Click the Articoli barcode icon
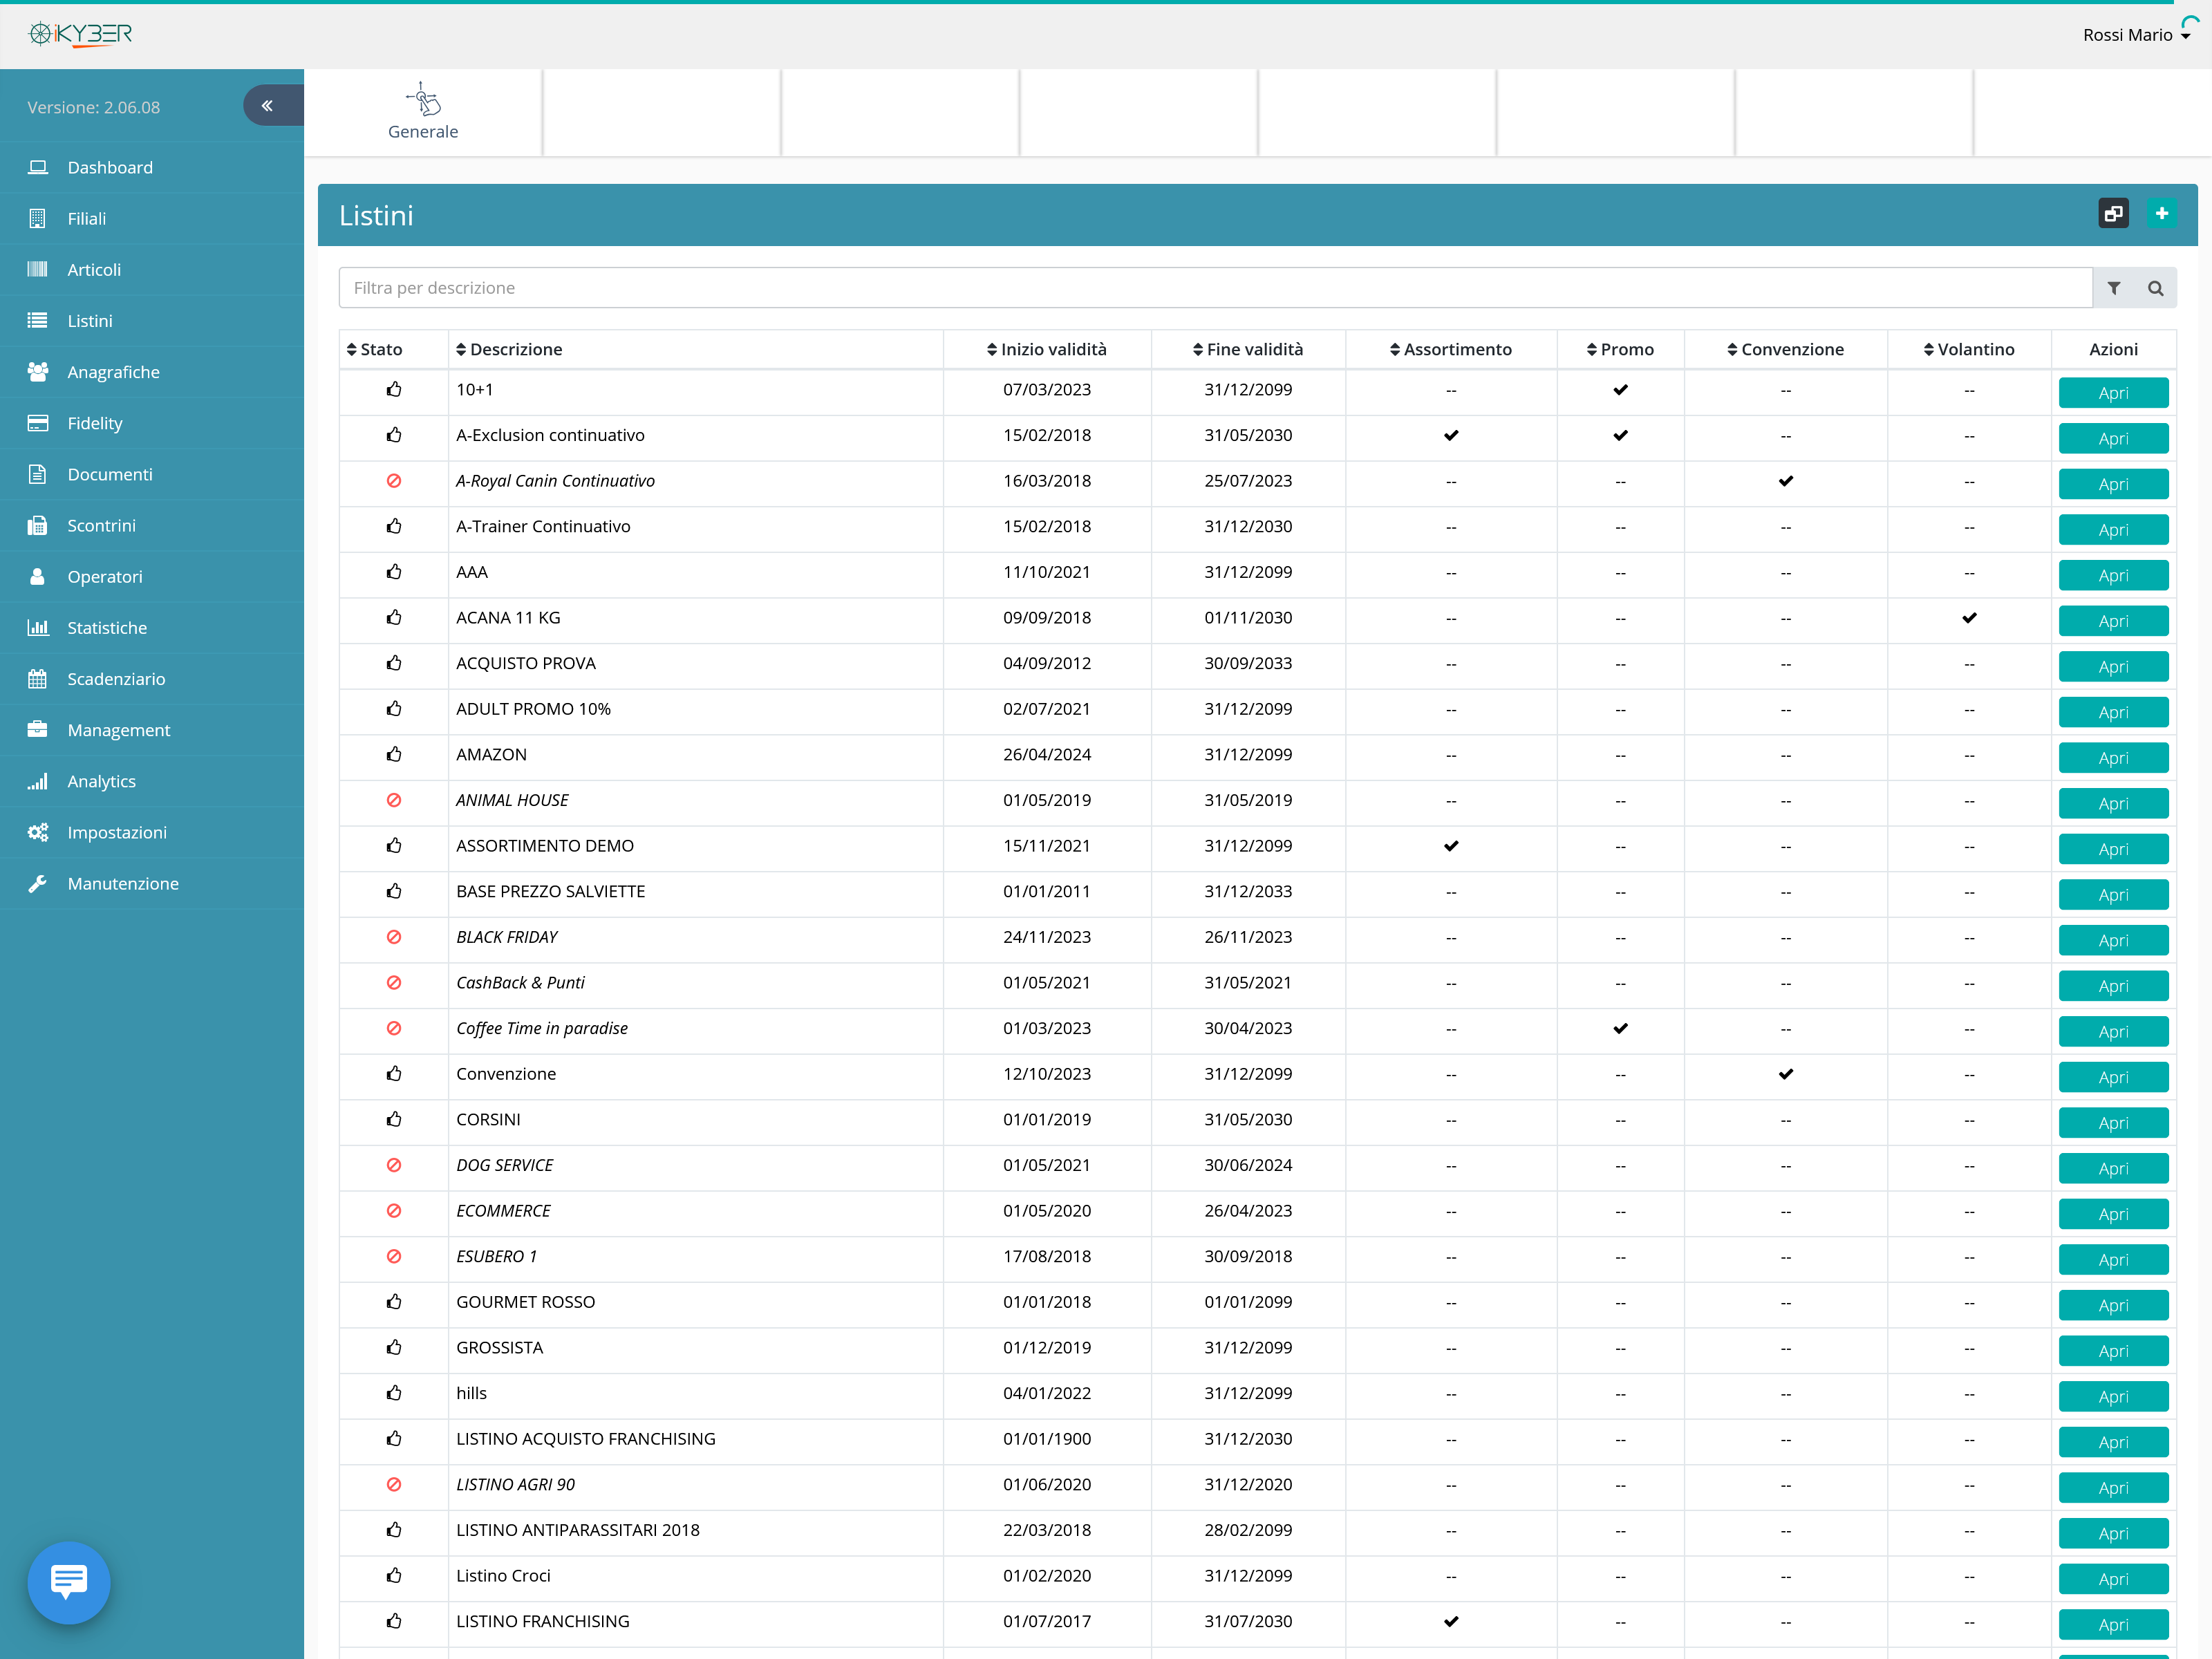2212x1659 pixels. coord(38,269)
